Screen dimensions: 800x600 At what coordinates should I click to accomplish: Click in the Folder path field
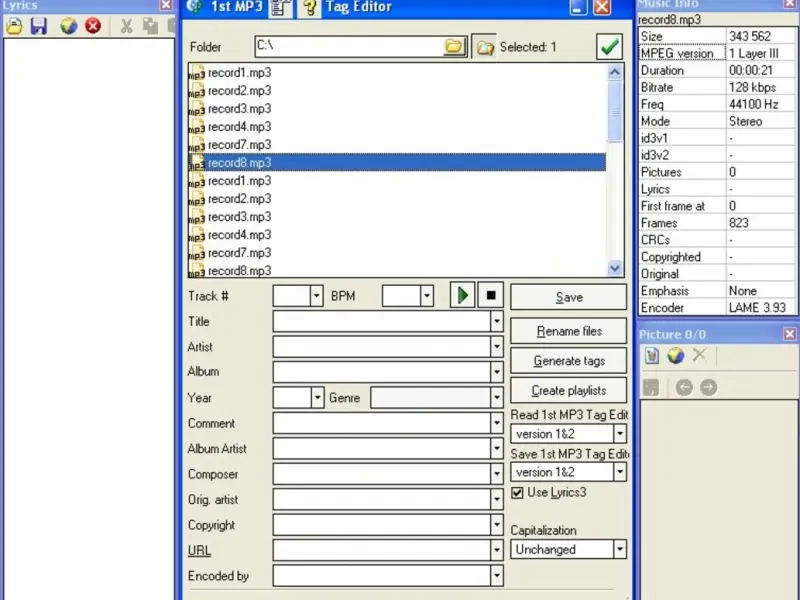coord(349,46)
